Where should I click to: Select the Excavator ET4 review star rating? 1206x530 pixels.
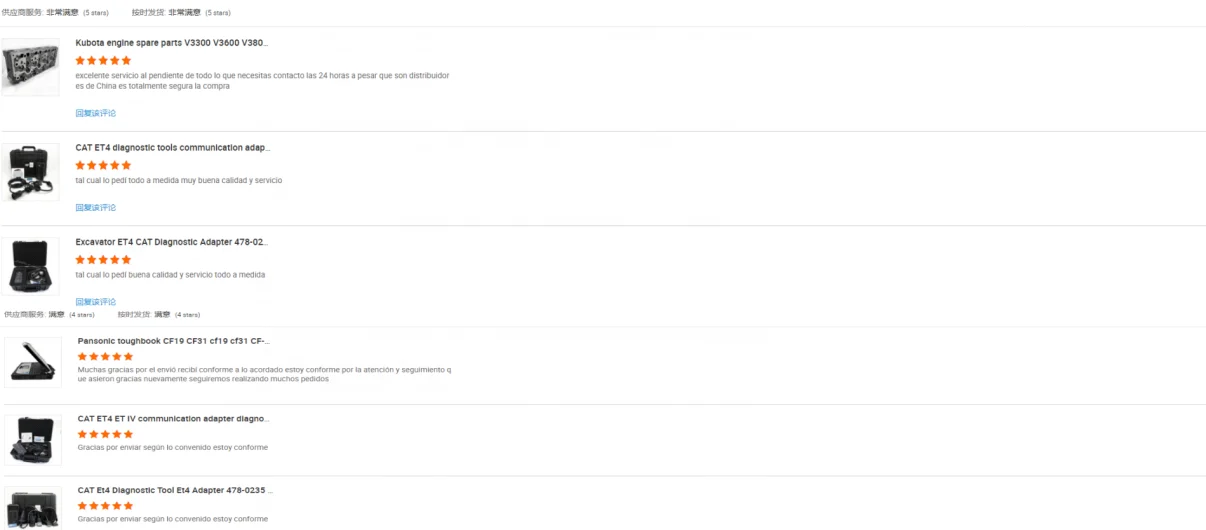point(103,260)
